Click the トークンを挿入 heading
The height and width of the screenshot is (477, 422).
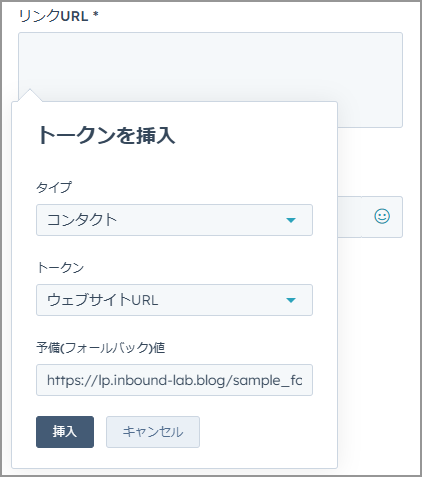[106, 135]
